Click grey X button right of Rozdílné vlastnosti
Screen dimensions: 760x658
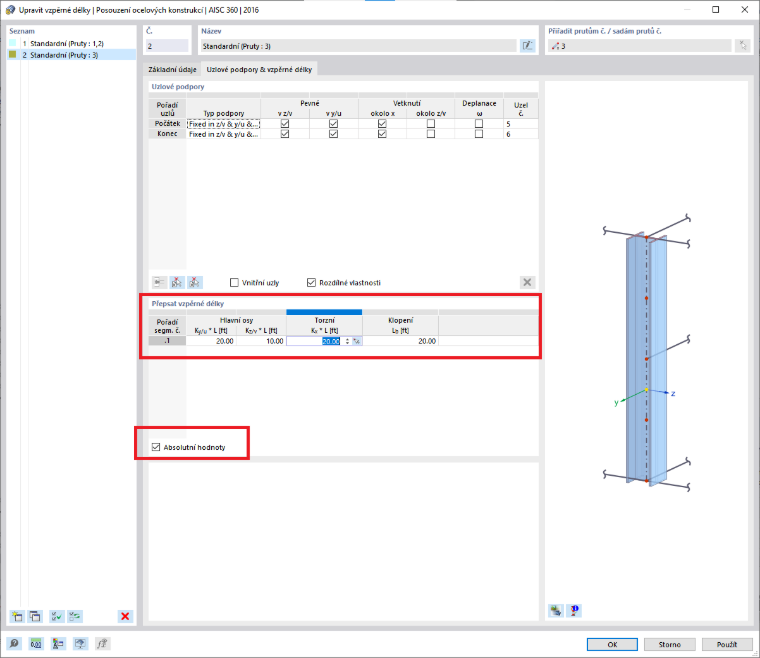click(527, 282)
